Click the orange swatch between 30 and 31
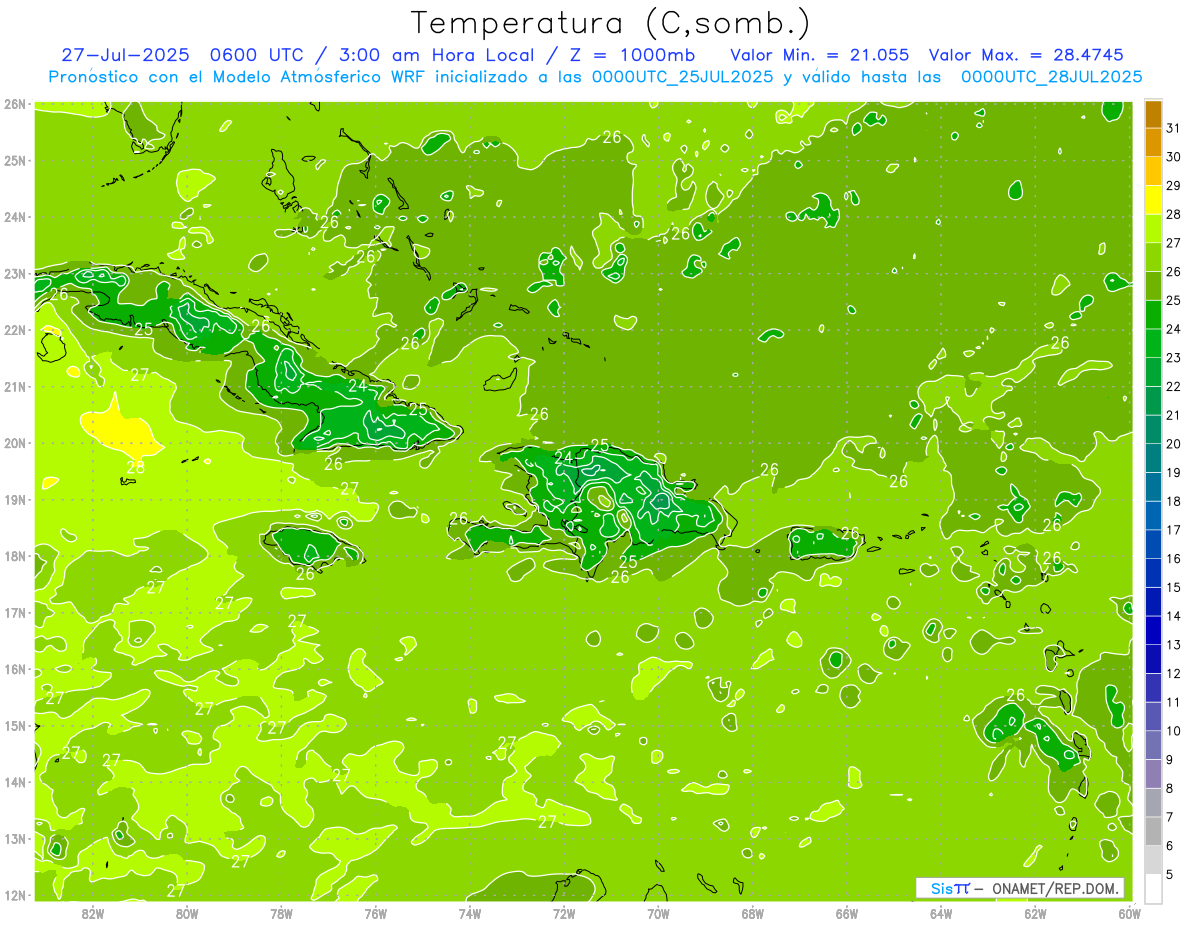 1153,142
